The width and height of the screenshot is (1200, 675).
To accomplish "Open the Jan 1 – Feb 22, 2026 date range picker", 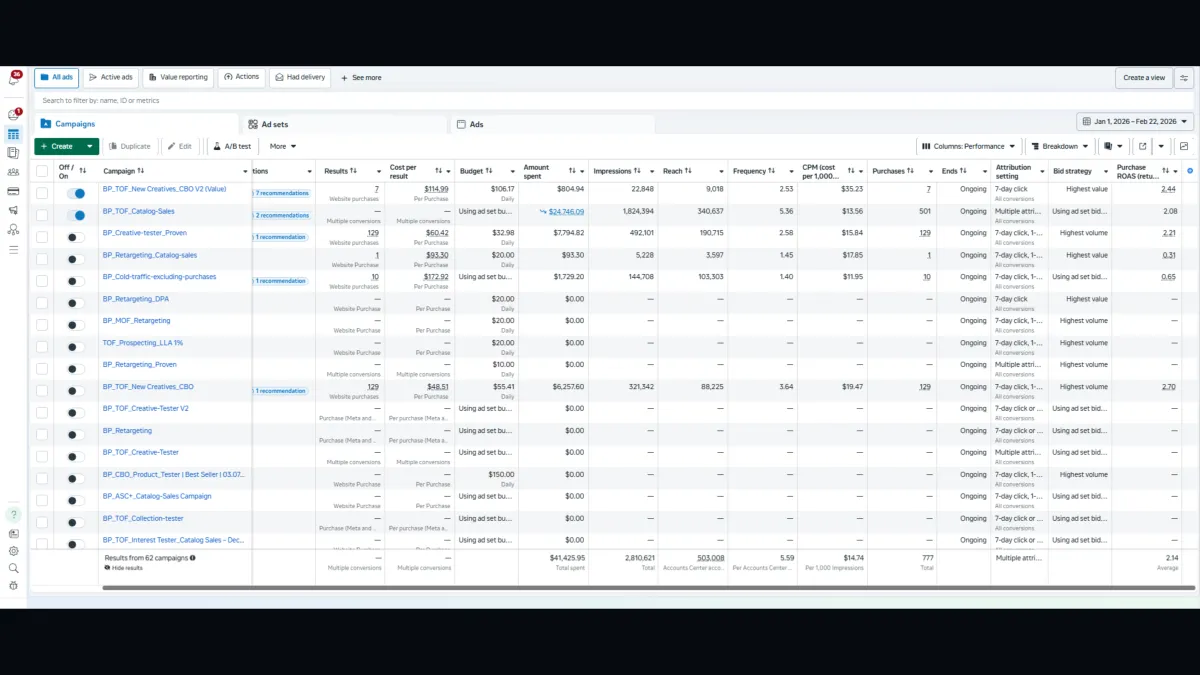I will 1135,121.
